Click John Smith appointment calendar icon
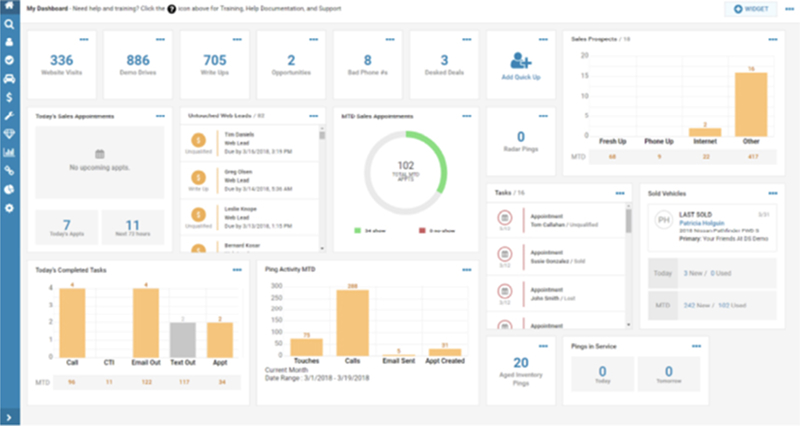The image size is (800, 426). 505,291
